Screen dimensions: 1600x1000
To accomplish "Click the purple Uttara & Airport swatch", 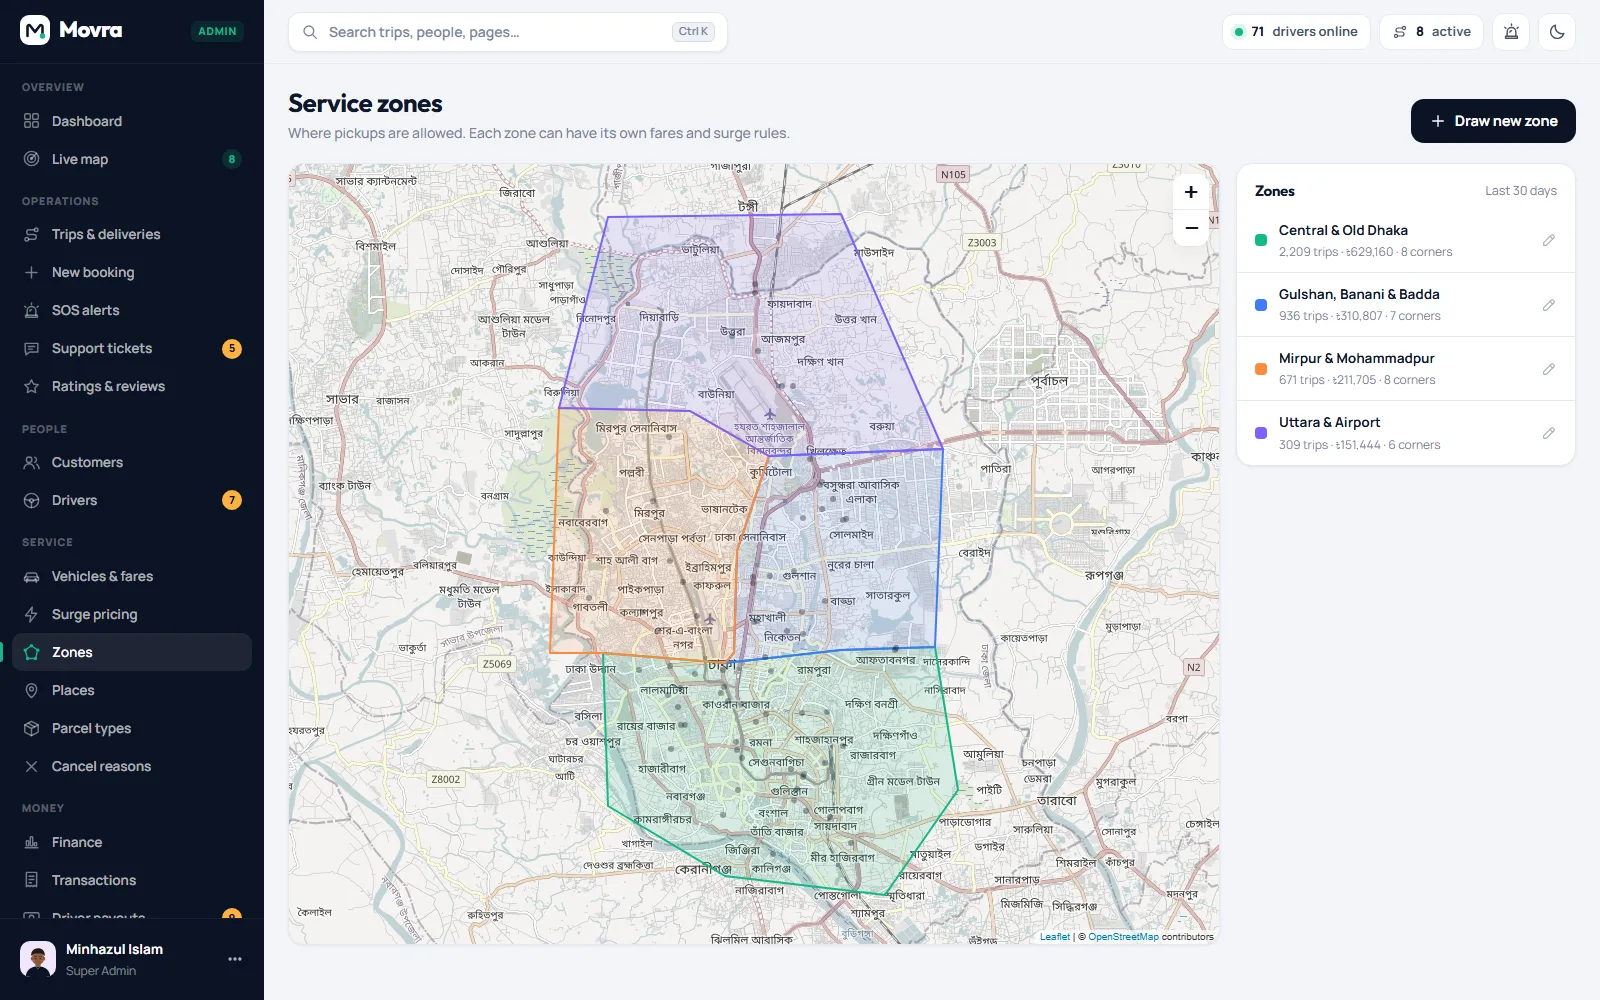I will click(x=1261, y=433).
